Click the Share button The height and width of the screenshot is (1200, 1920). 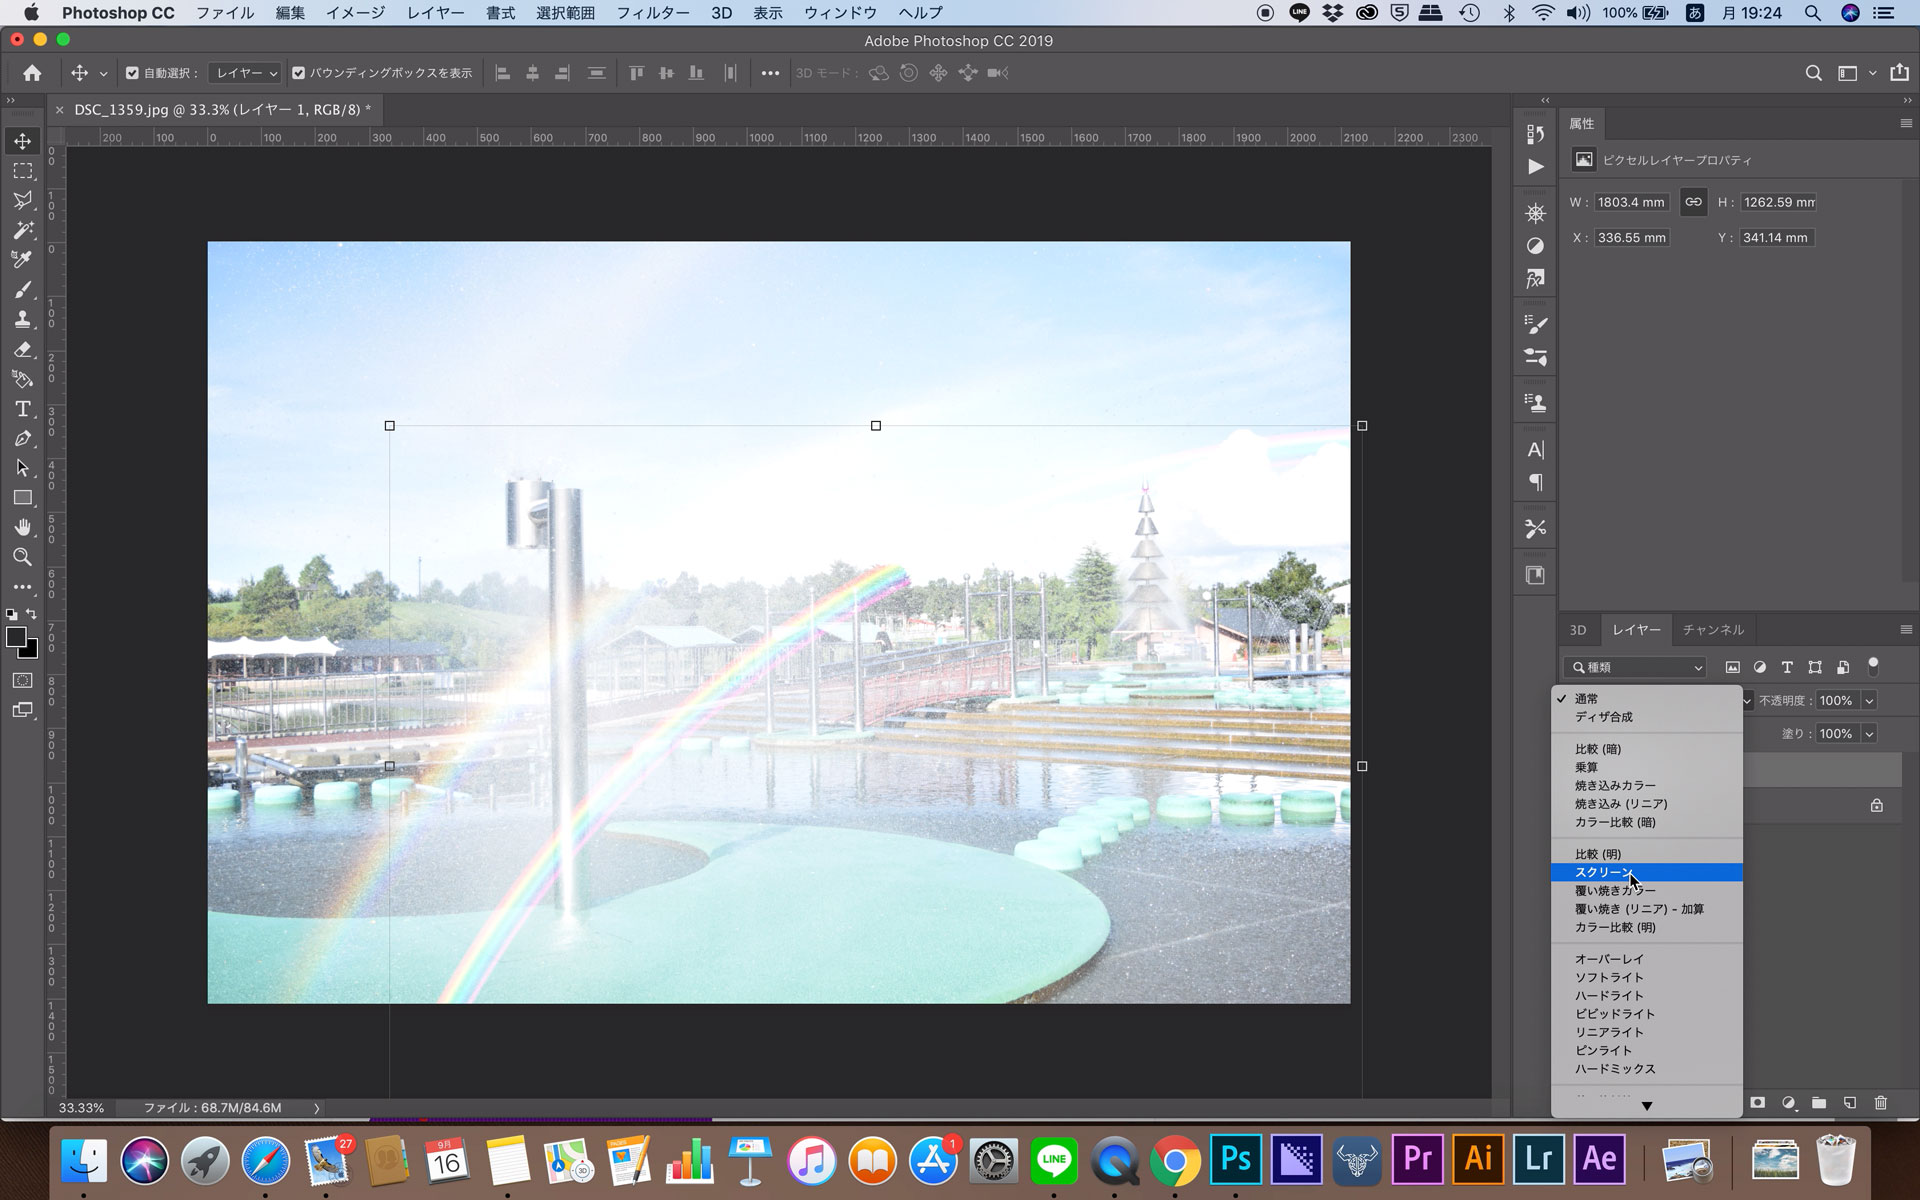(x=1899, y=73)
